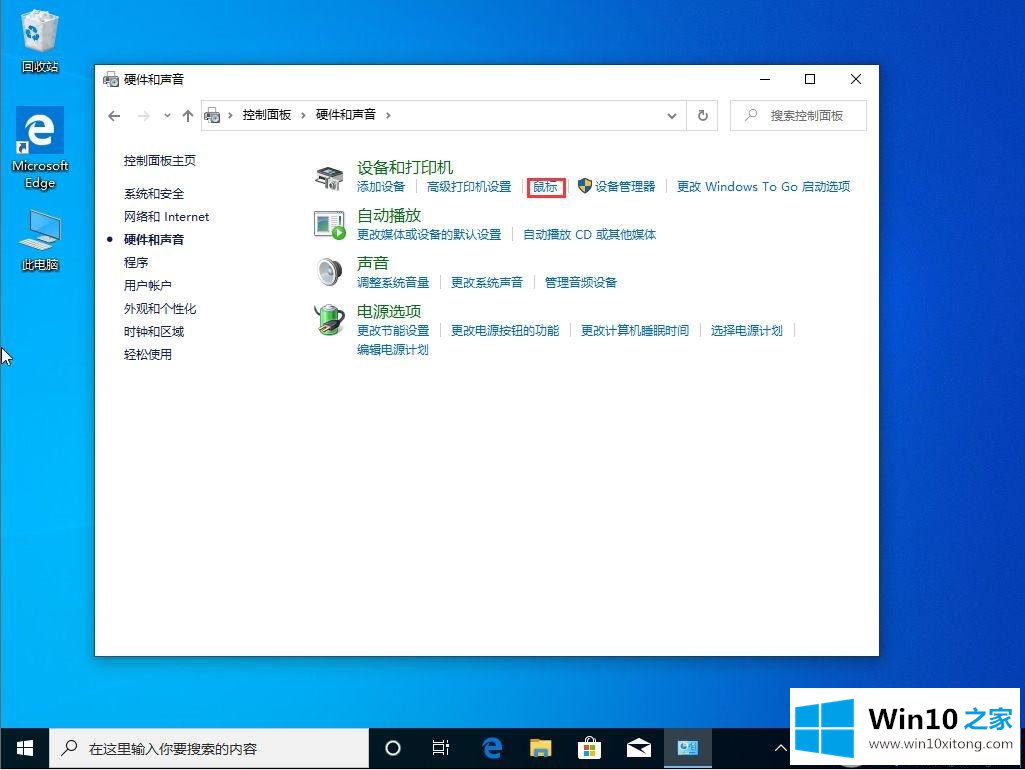This screenshot has width=1025, height=770.
Task: Open 管理音频设备
Action: pos(580,282)
